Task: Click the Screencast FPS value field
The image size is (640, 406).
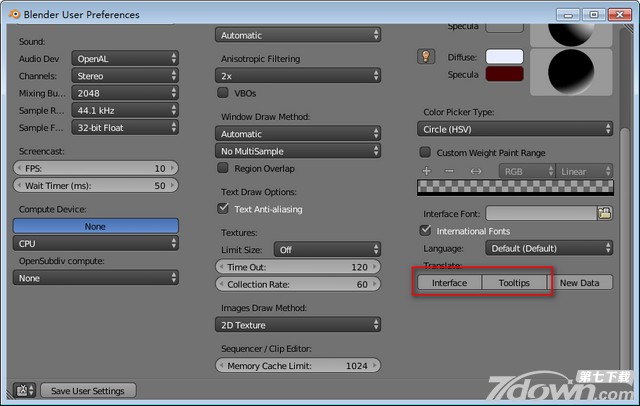Action: pyautogui.click(x=96, y=168)
